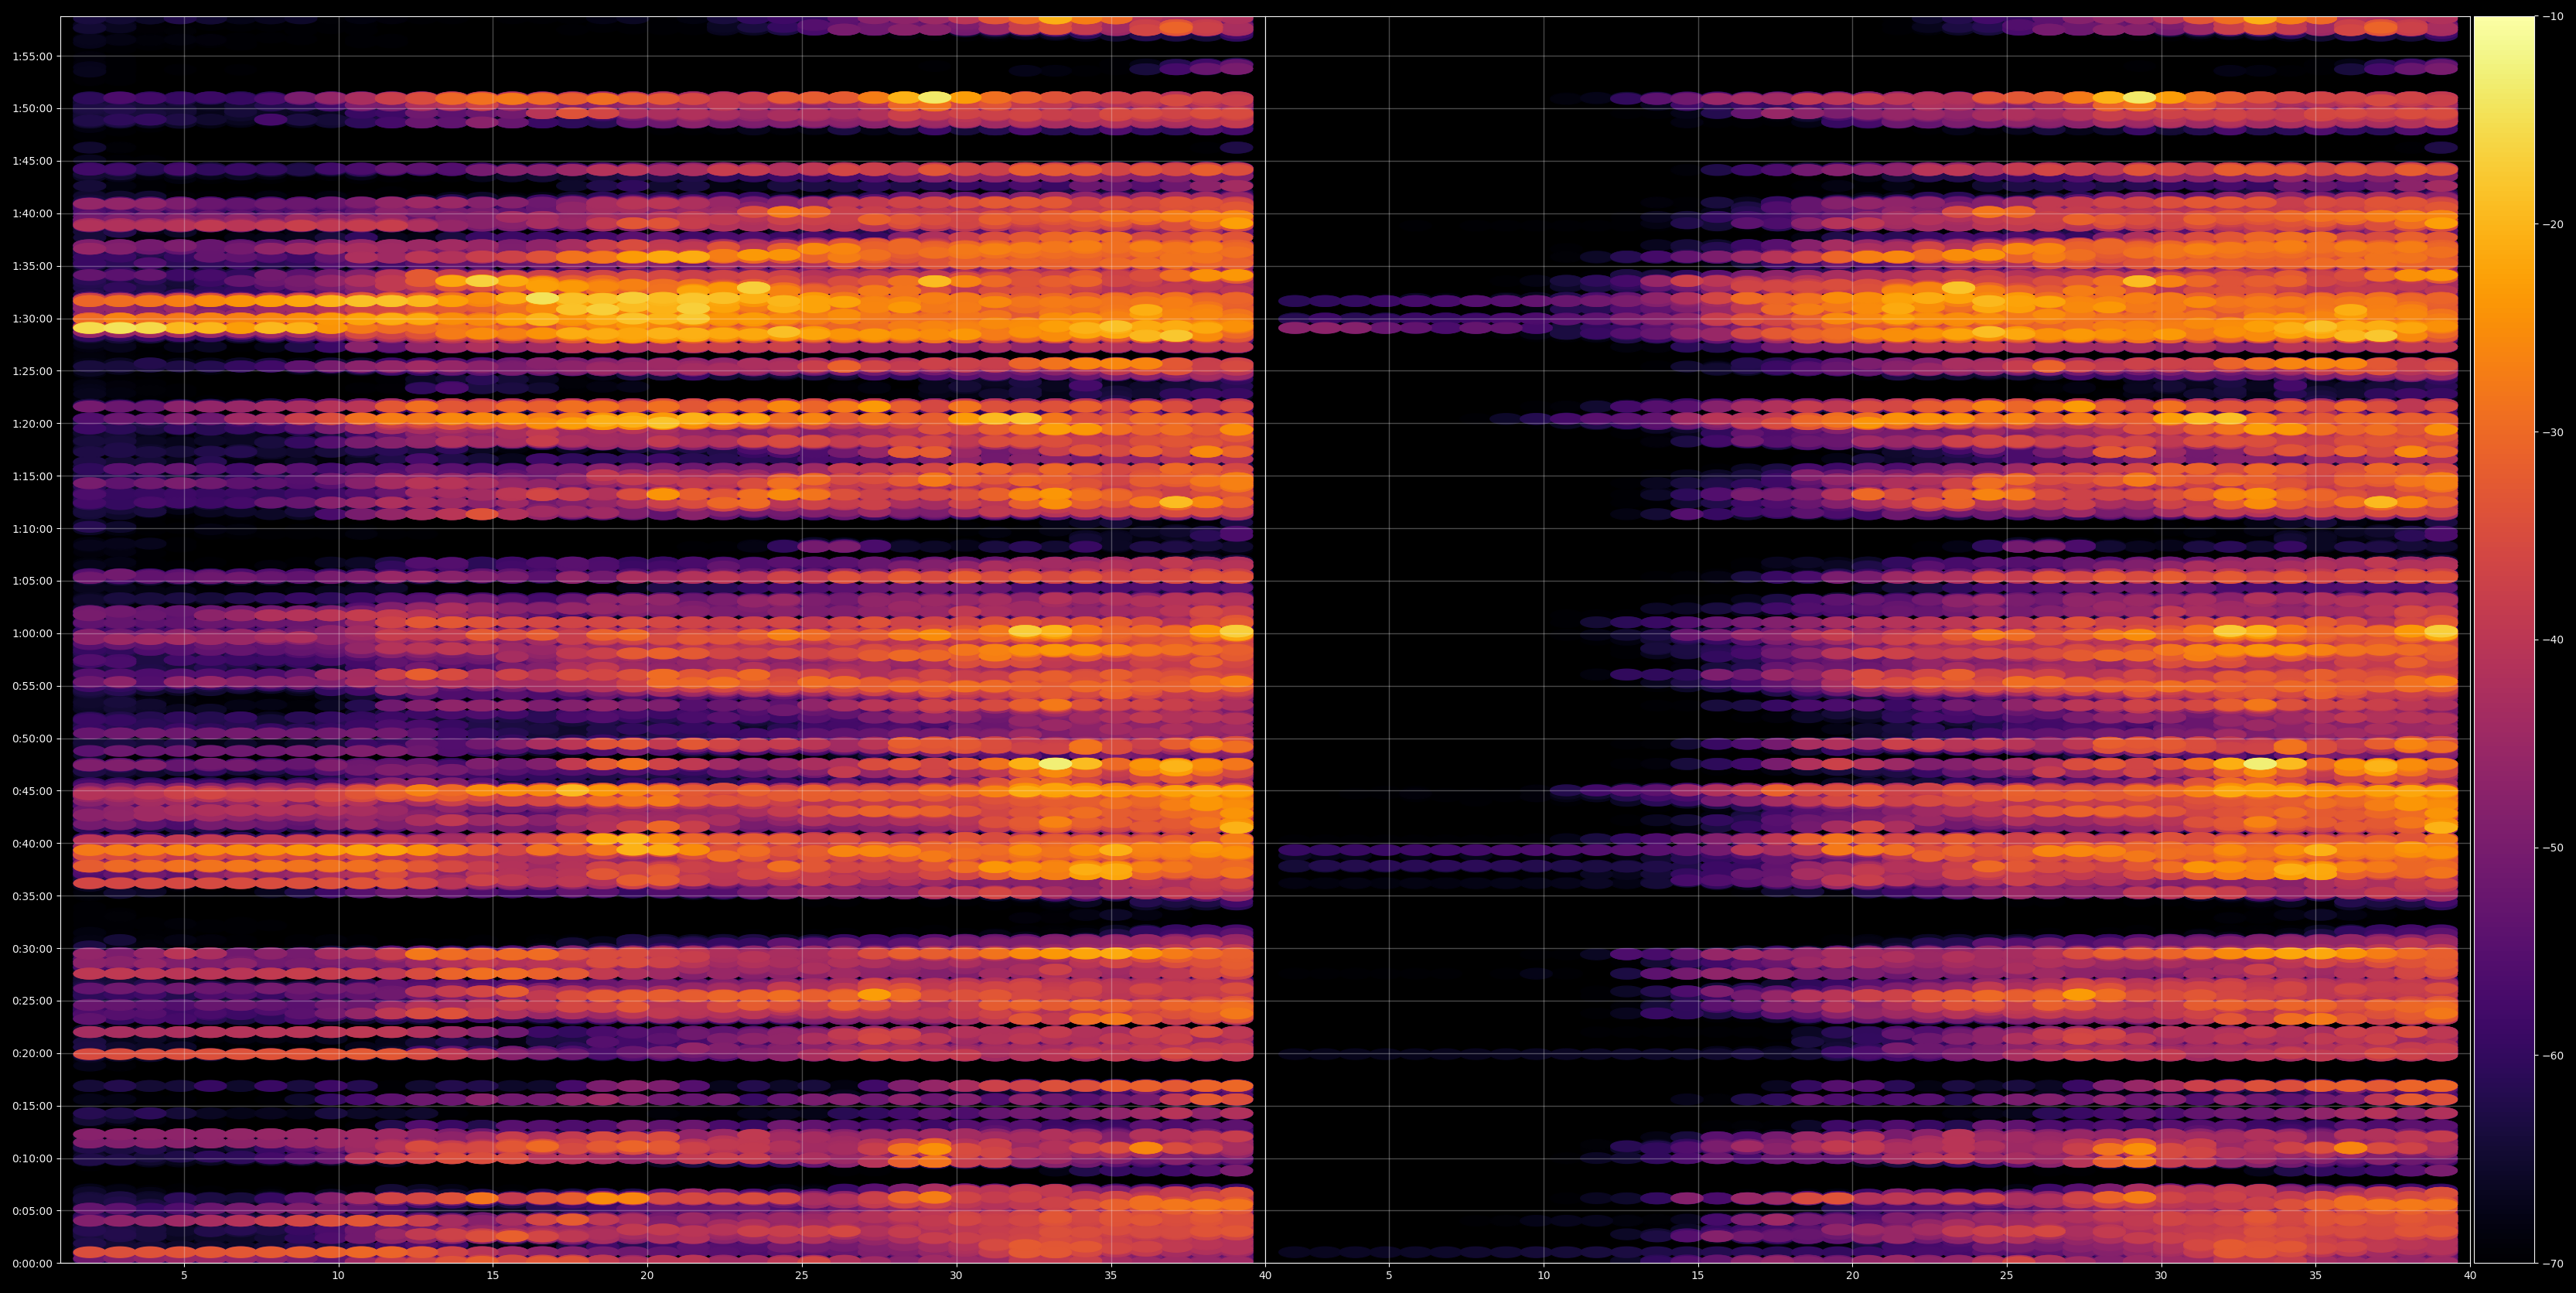
Task: Click x-axis label 5 under the right spectrogram
Action: point(1389,1275)
